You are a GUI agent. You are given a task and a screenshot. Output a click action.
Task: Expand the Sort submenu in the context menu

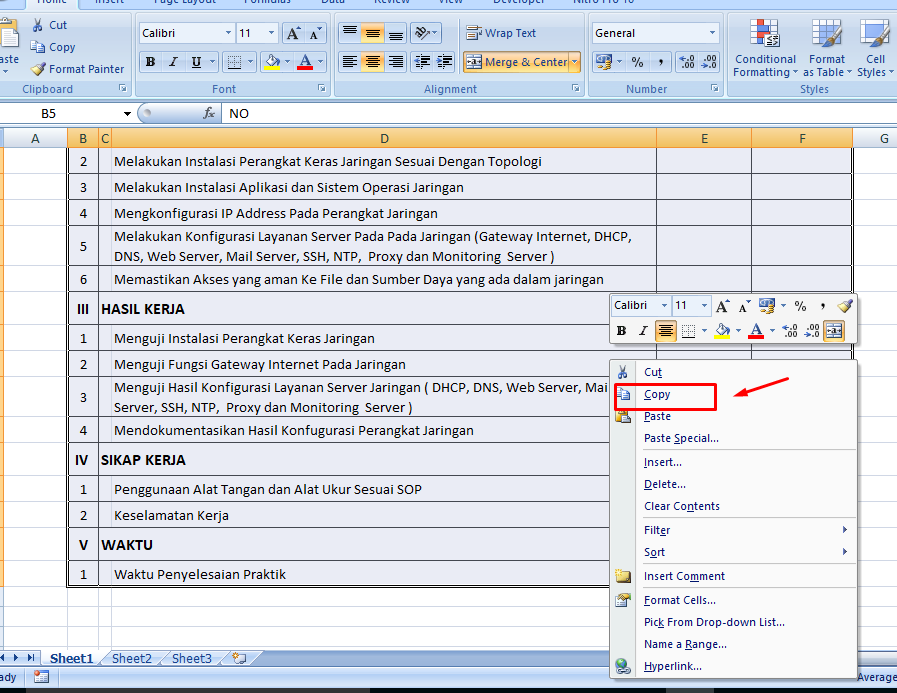click(655, 552)
